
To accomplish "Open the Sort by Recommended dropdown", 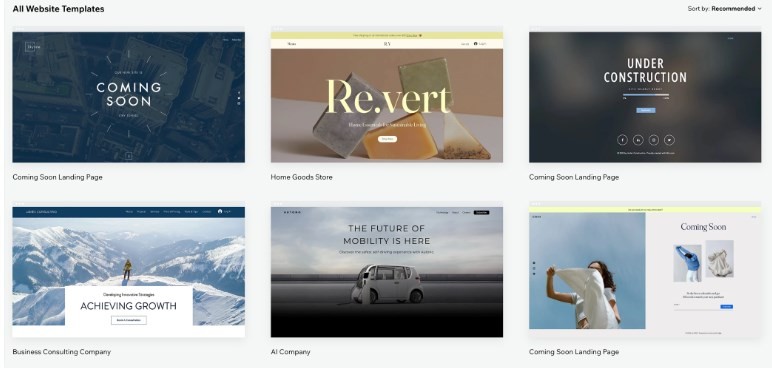I will (725, 8).
